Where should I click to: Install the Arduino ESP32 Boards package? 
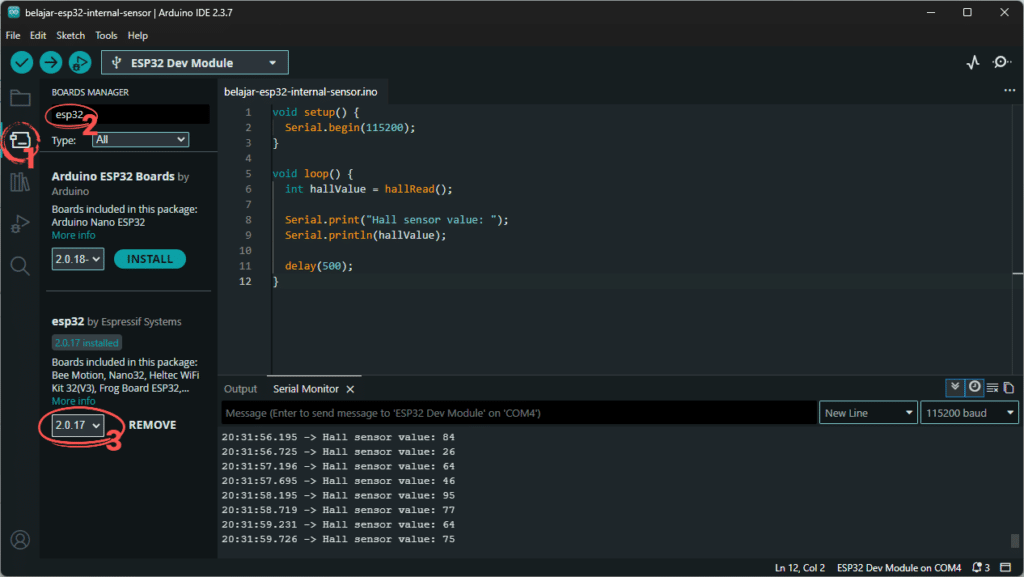150,259
